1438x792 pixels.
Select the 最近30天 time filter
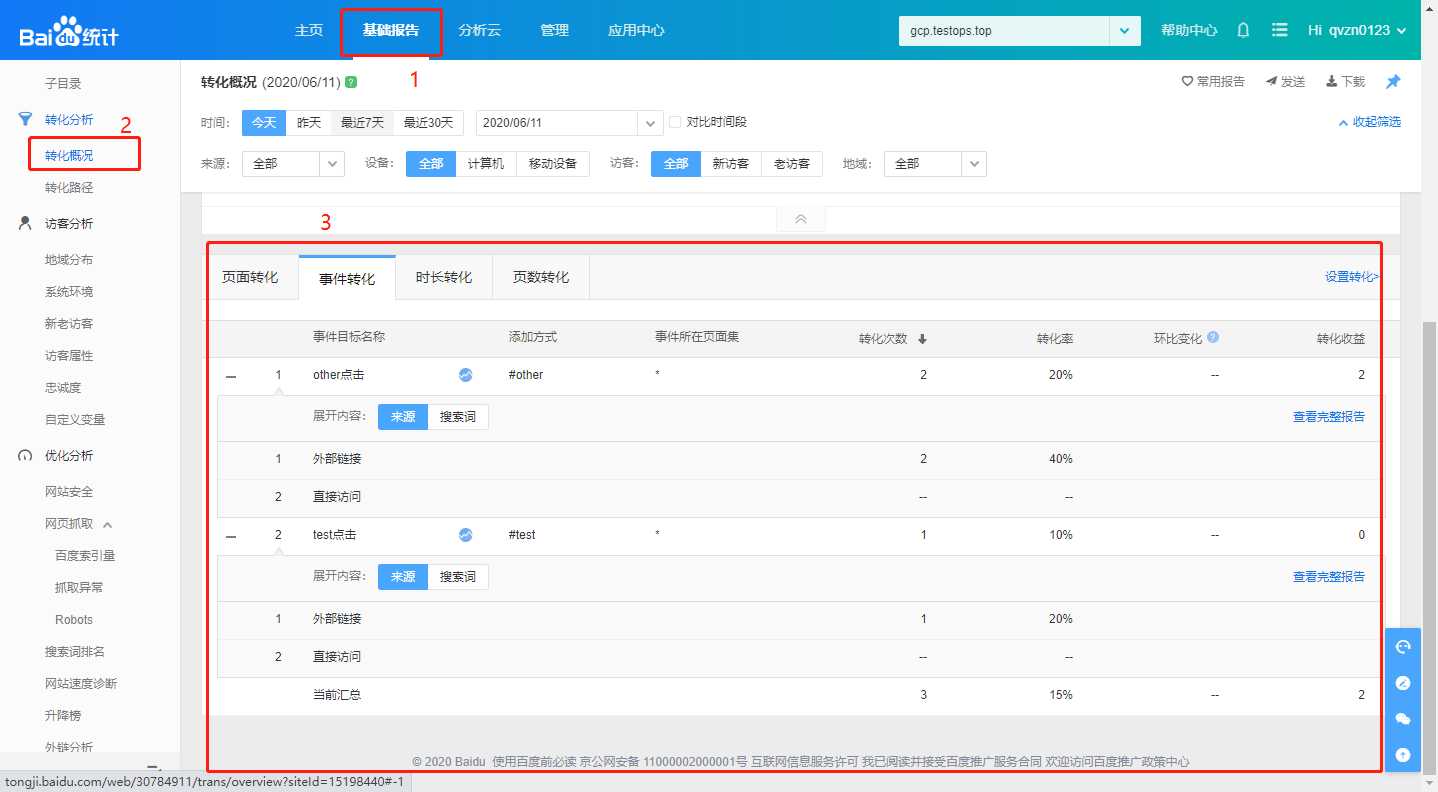point(428,123)
